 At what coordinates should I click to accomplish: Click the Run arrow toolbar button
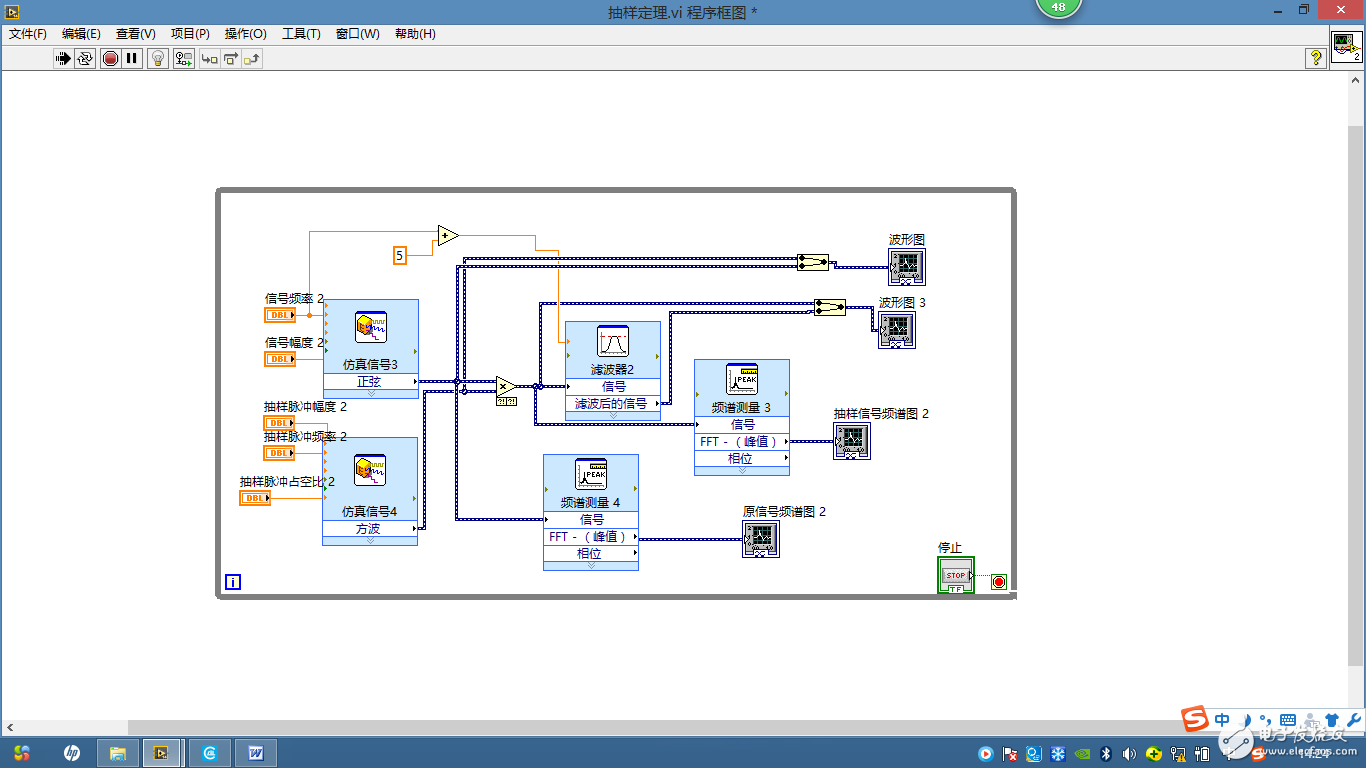click(x=64, y=59)
